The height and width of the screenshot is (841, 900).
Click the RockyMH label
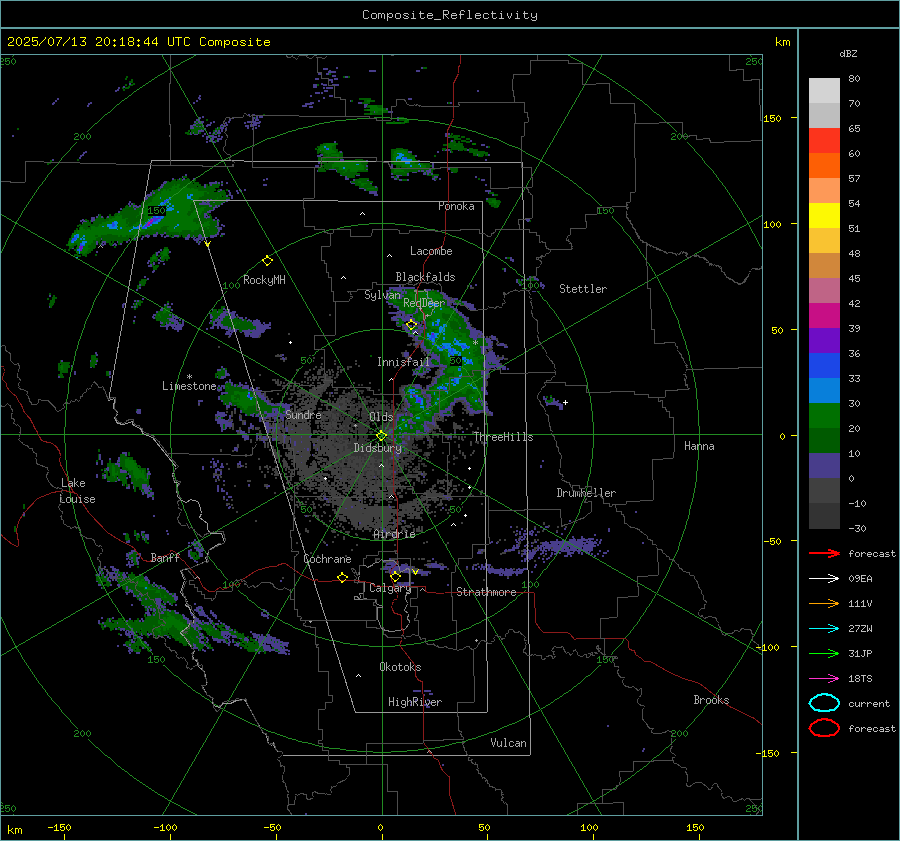[264, 280]
